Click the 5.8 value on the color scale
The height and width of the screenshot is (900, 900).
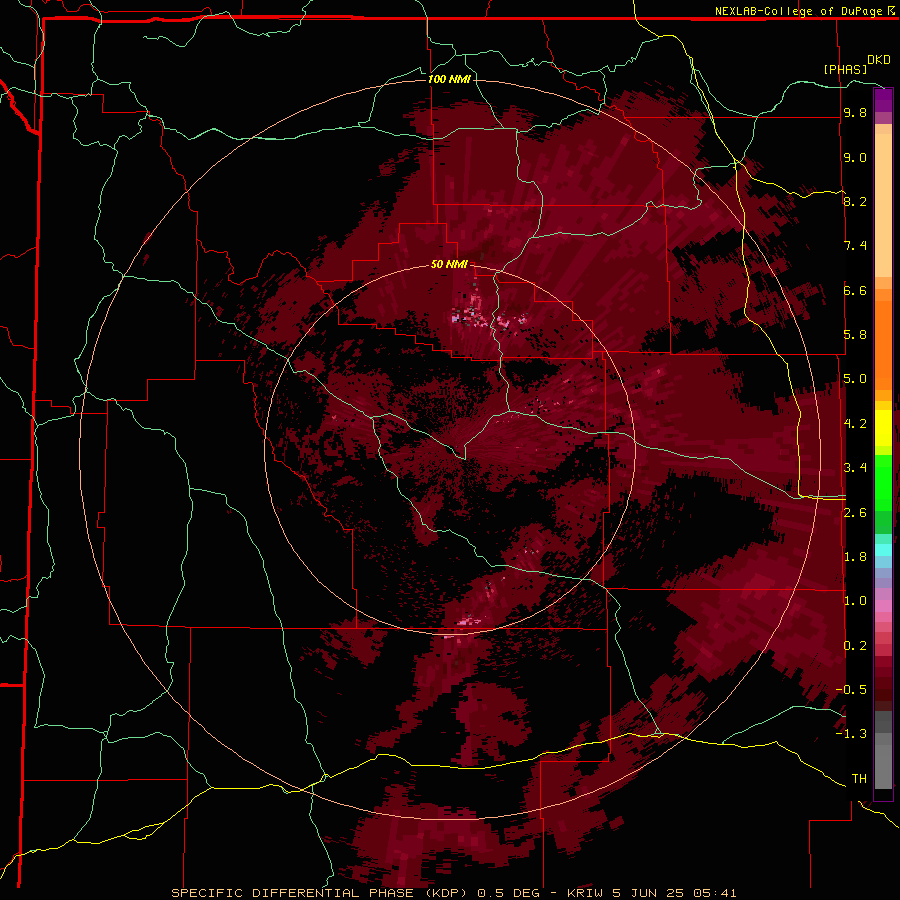pyautogui.click(x=855, y=335)
